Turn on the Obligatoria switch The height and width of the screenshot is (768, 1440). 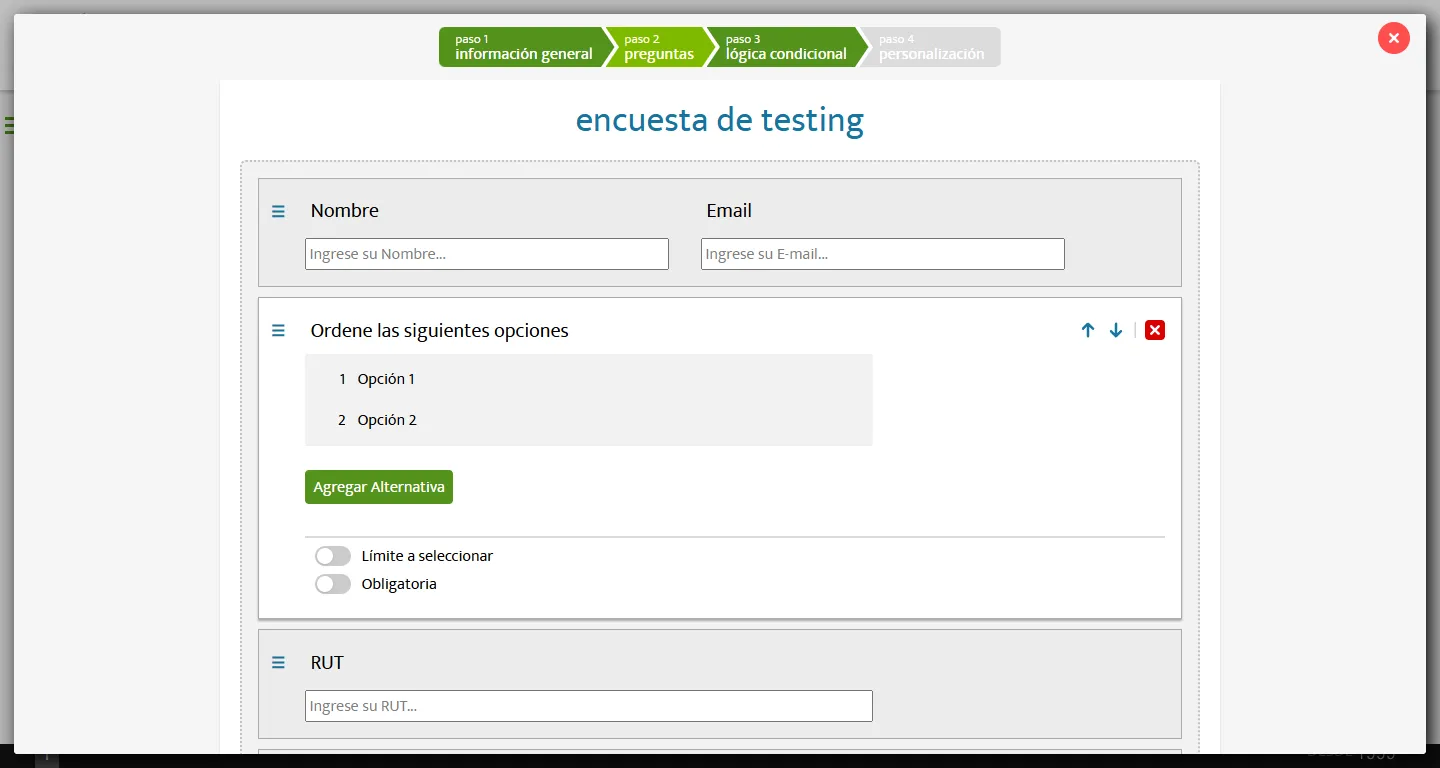coord(333,584)
